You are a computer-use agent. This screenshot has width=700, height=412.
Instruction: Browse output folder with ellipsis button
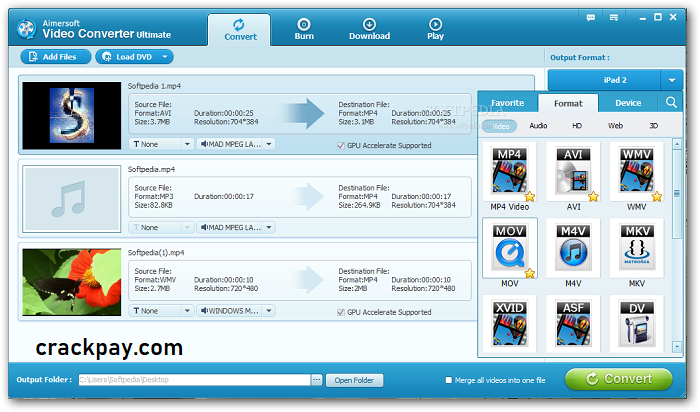(x=316, y=380)
